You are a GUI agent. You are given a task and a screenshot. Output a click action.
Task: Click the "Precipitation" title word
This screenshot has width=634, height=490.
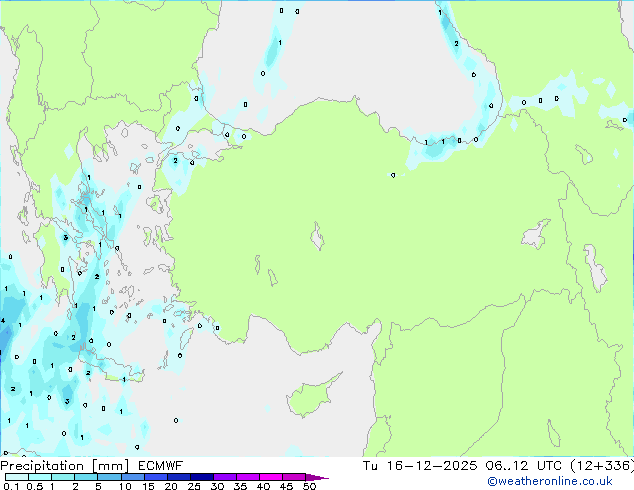42,466
